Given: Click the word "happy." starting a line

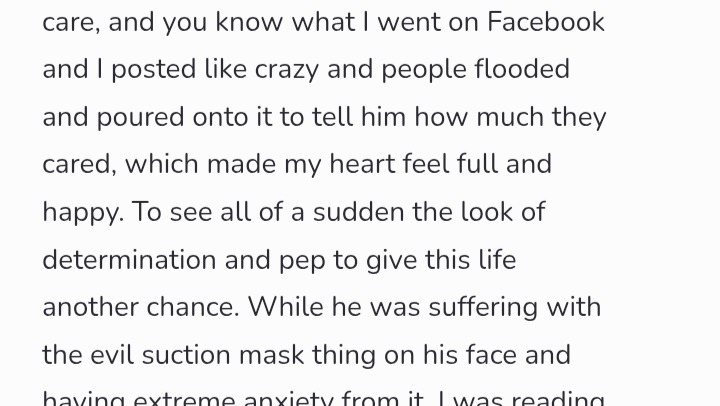Looking at the screenshot, I should pos(83,214).
